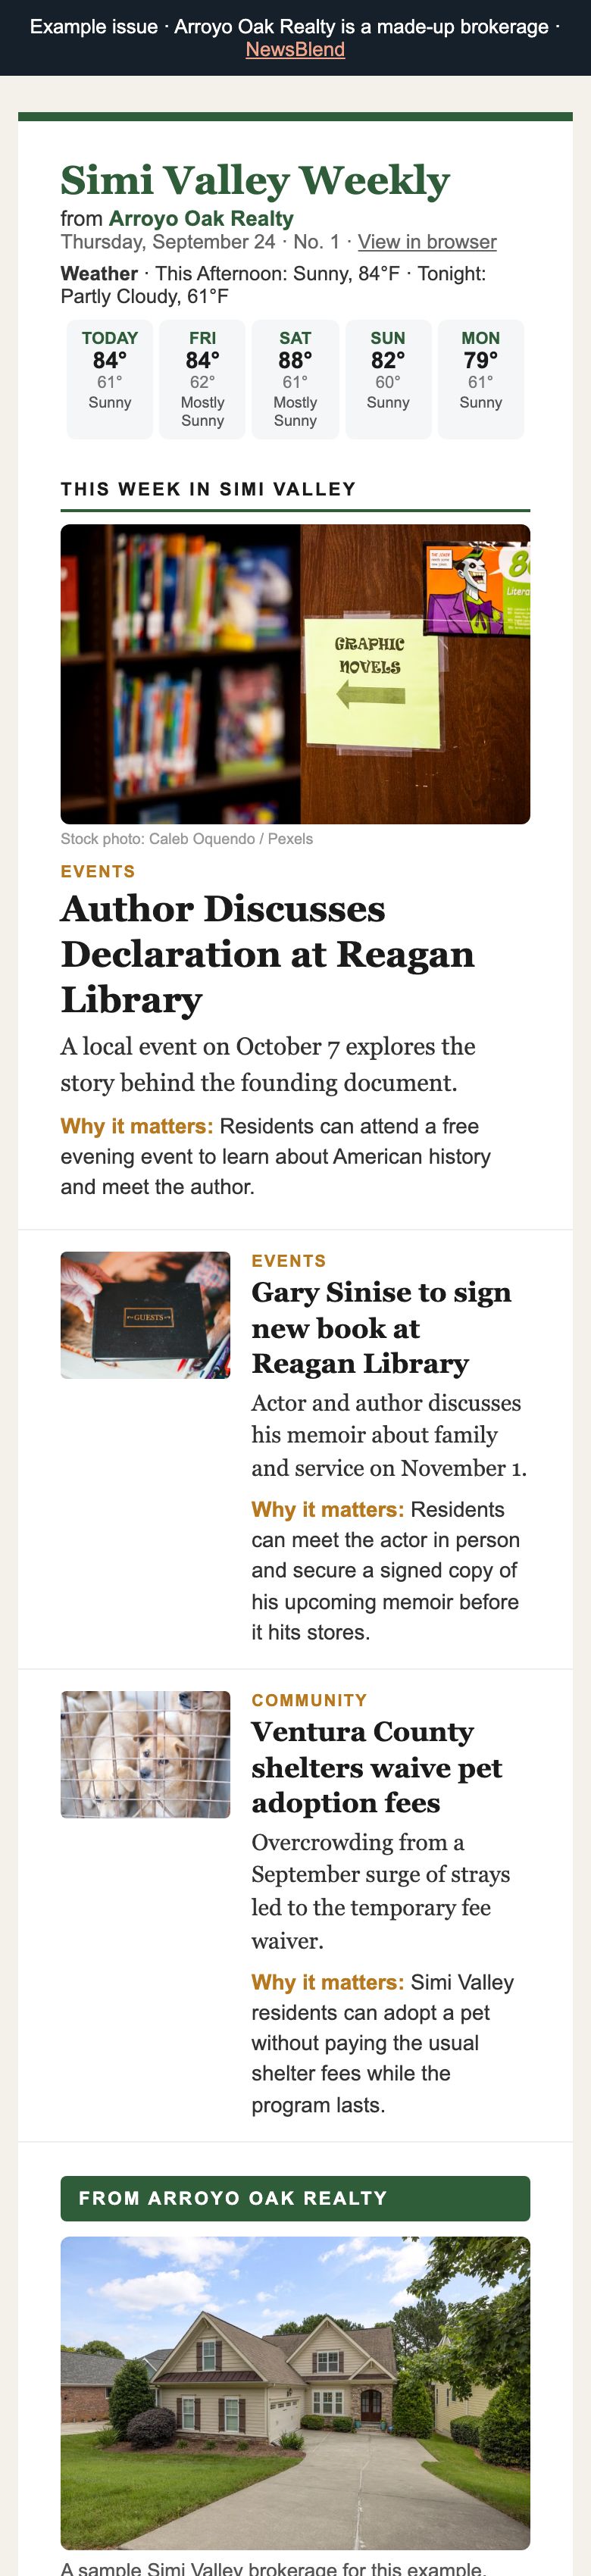Click the EVENTS label above Gary Sinise story
Image resolution: width=591 pixels, height=2576 pixels.
[289, 1261]
